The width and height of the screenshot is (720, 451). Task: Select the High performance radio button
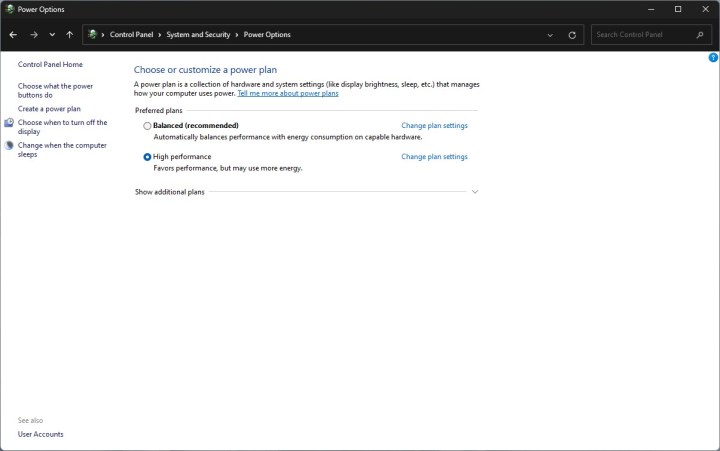(148, 157)
